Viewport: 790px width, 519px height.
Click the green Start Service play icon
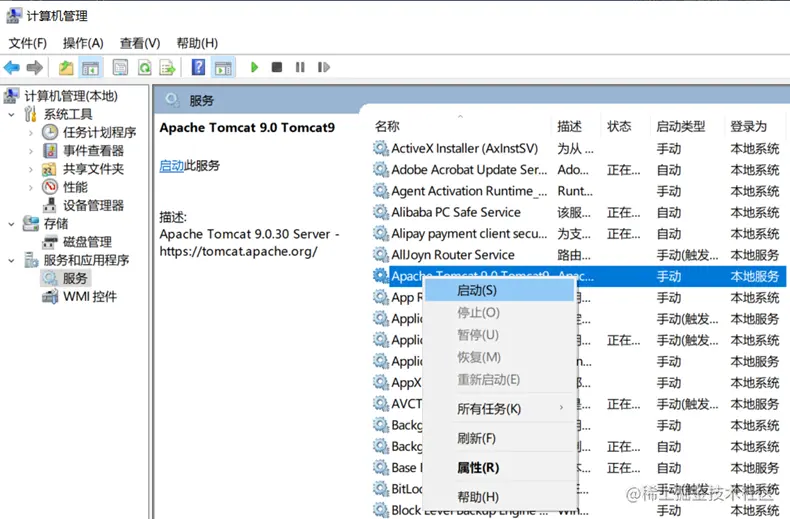coord(254,67)
